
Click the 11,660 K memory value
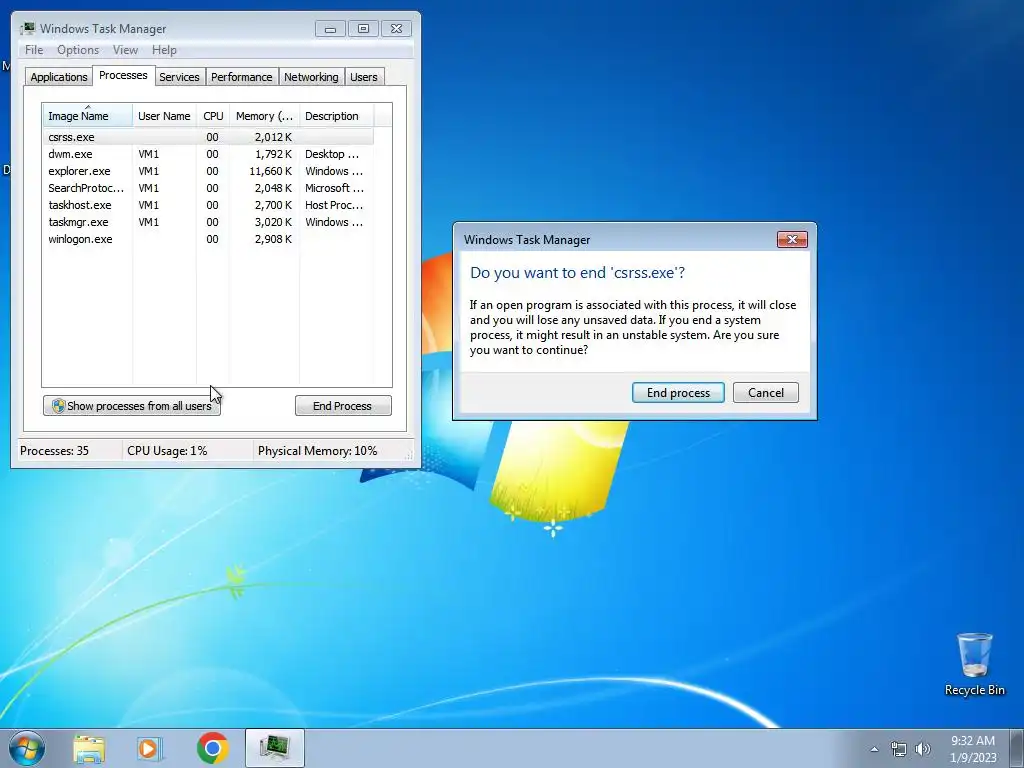[x=270, y=171]
